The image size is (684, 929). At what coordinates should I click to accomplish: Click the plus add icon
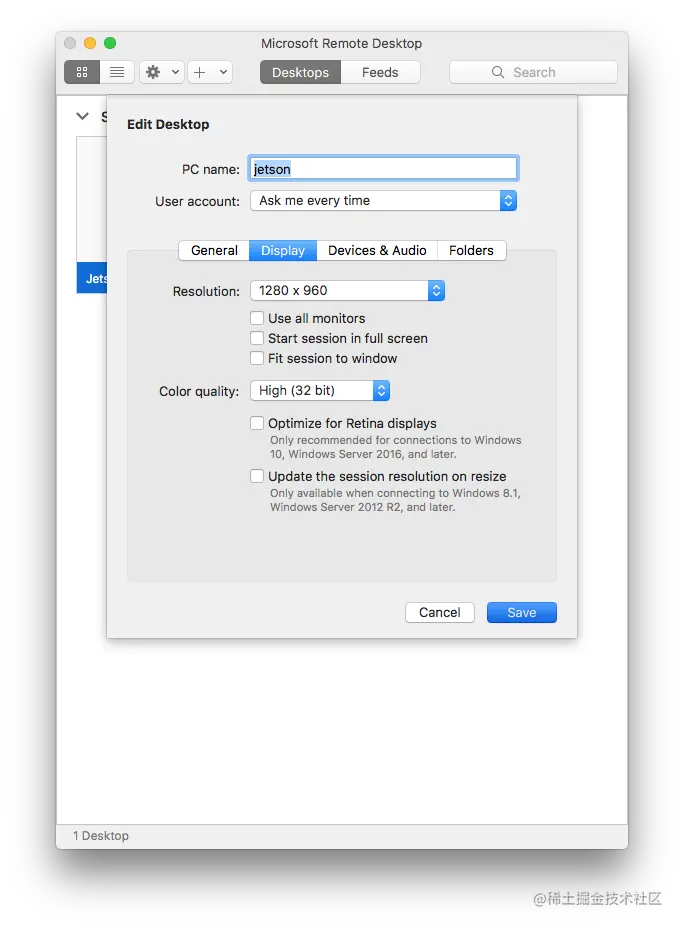[200, 72]
